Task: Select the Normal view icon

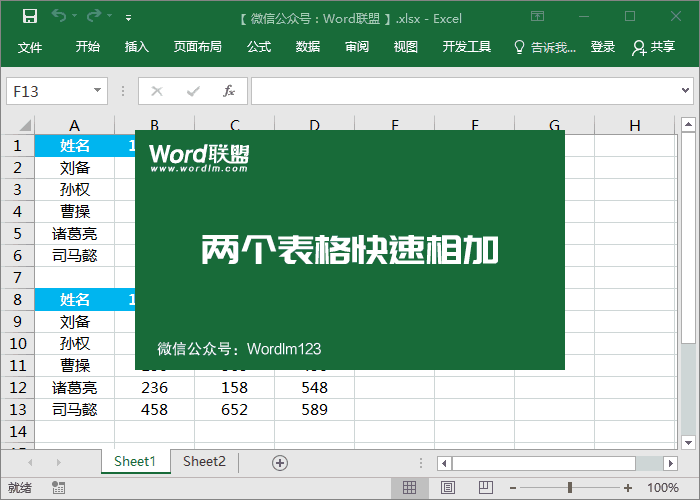Action: [x=409, y=487]
